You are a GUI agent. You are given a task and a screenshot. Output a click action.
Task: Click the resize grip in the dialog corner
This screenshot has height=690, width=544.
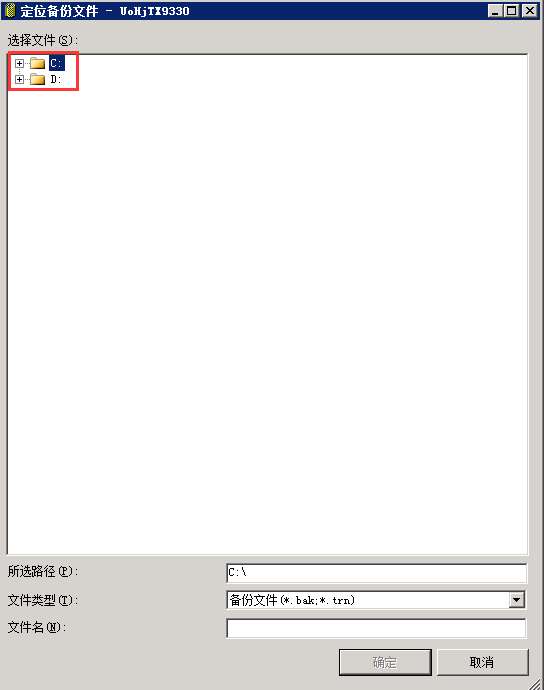(534, 684)
